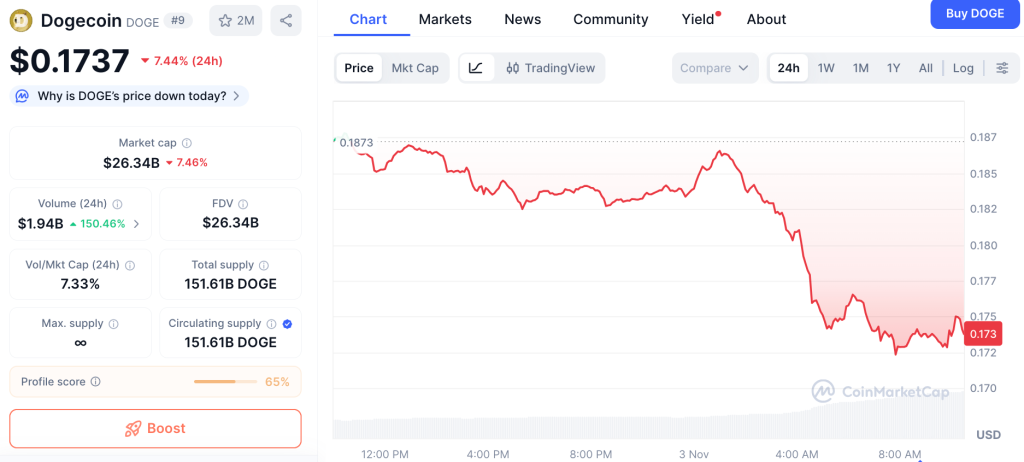Open the share icon button
This screenshot has width=1024, height=462.
(285, 20)
